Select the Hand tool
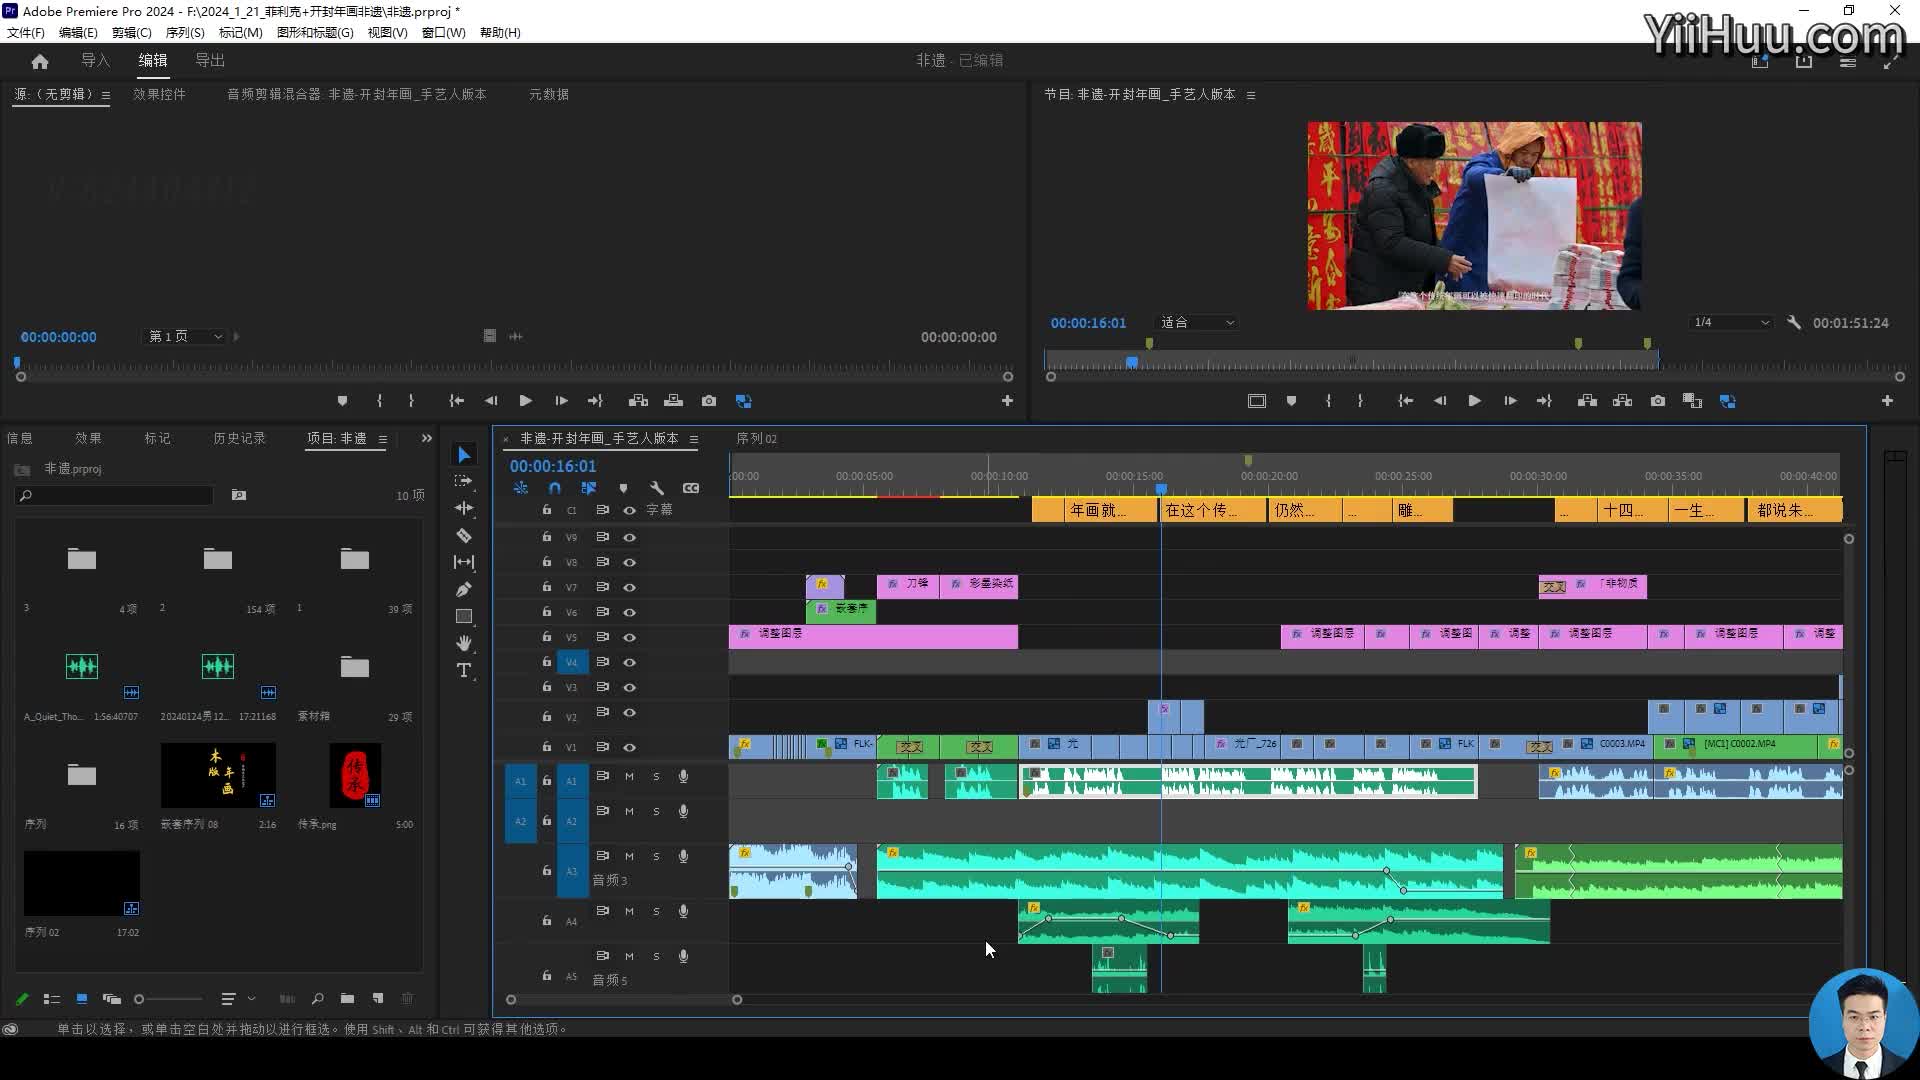Image resolution: width=1920 pixels, height=1080 pixels. click(x=464, y=643)
